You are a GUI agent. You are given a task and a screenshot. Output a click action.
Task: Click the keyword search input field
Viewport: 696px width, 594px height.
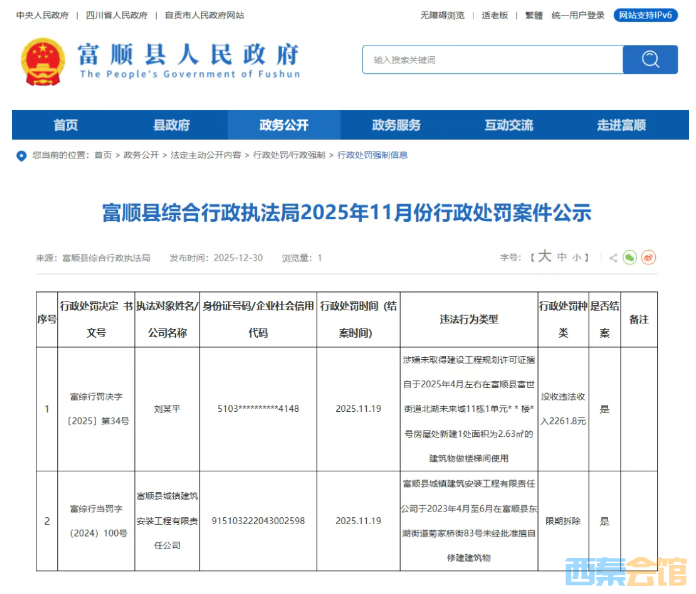490,60
